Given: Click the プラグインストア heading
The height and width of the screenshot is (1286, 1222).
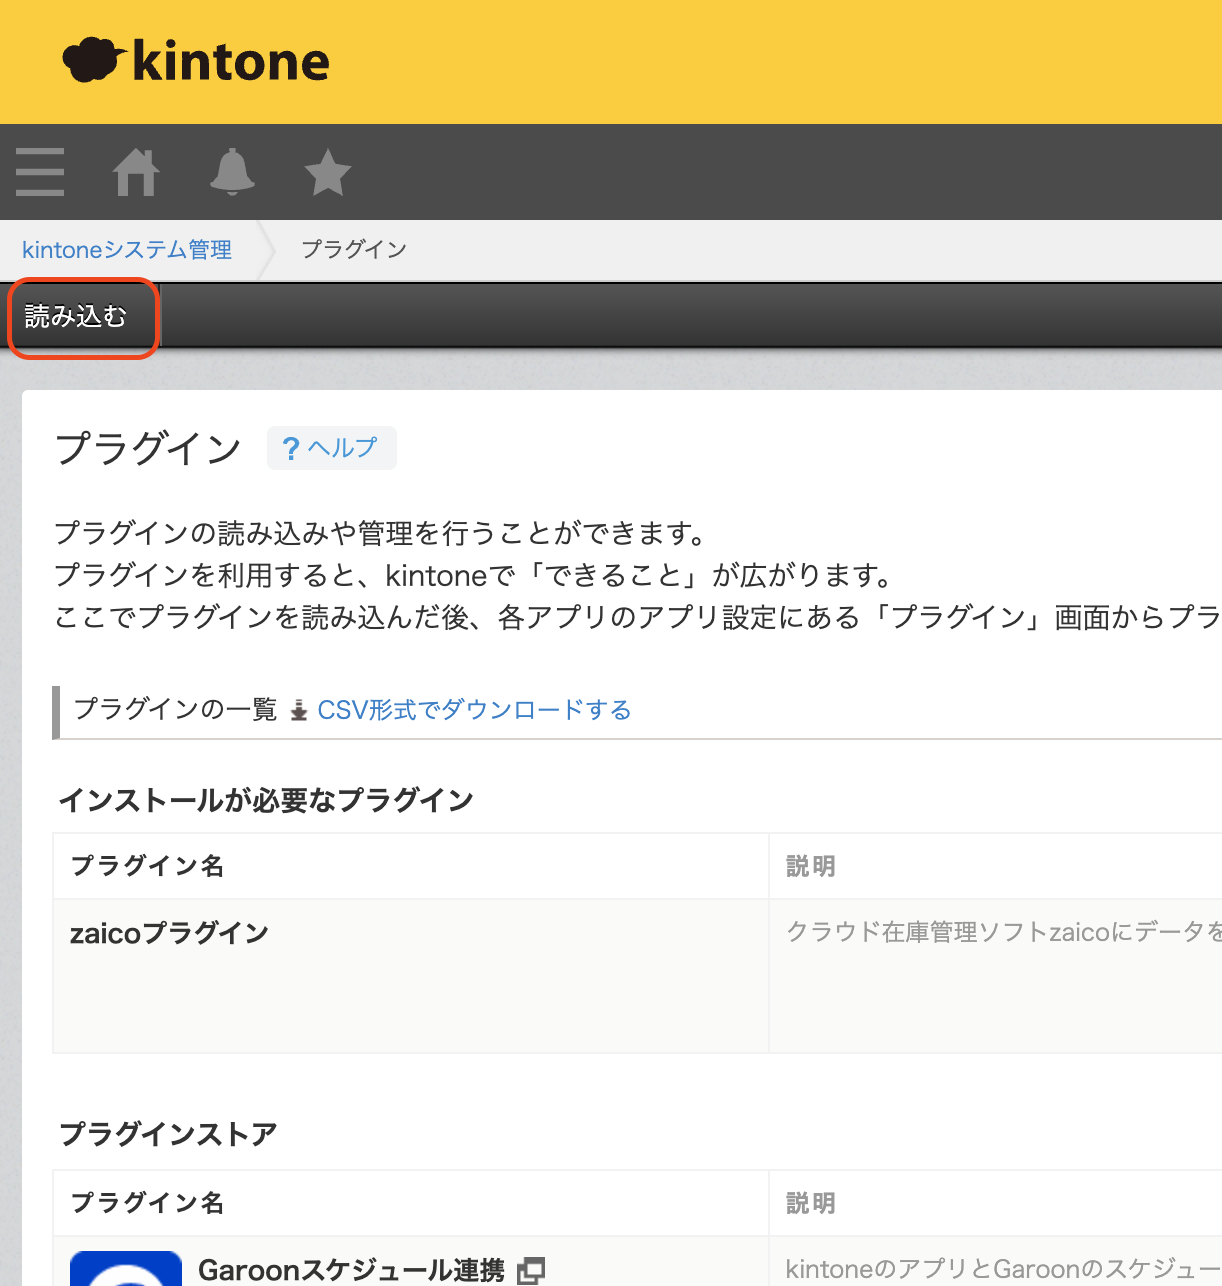Looking at the screenshot, I should click(x=168, y=1134).
